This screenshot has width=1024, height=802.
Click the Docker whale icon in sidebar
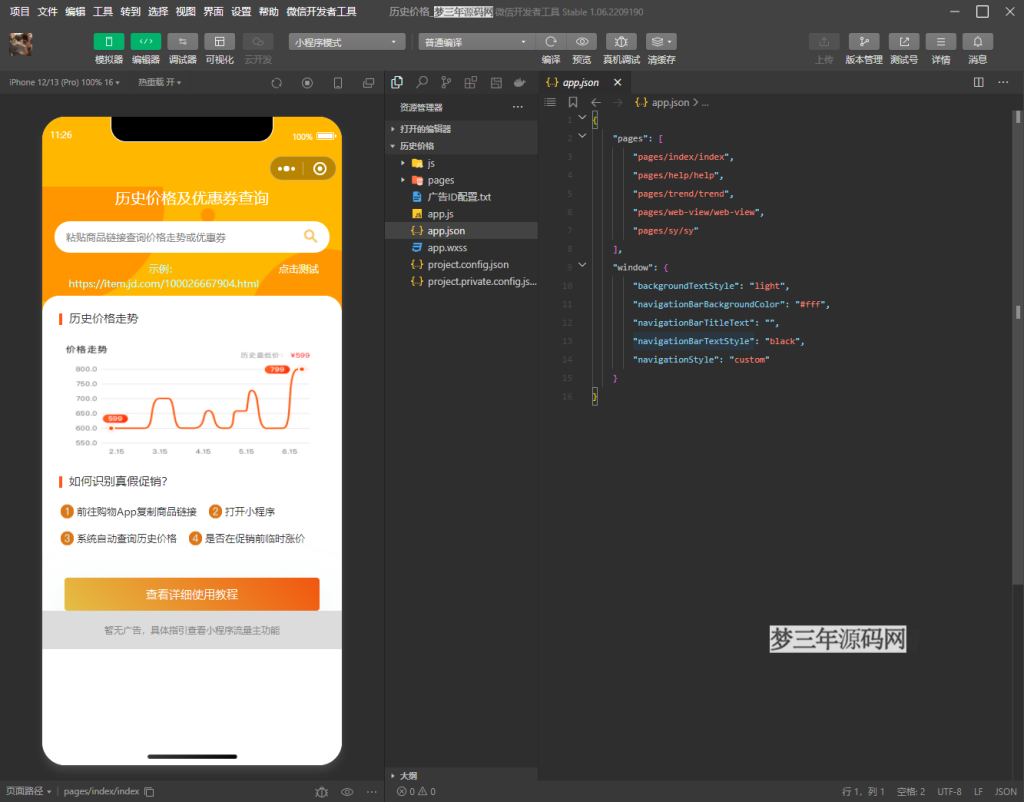(519, 83)
